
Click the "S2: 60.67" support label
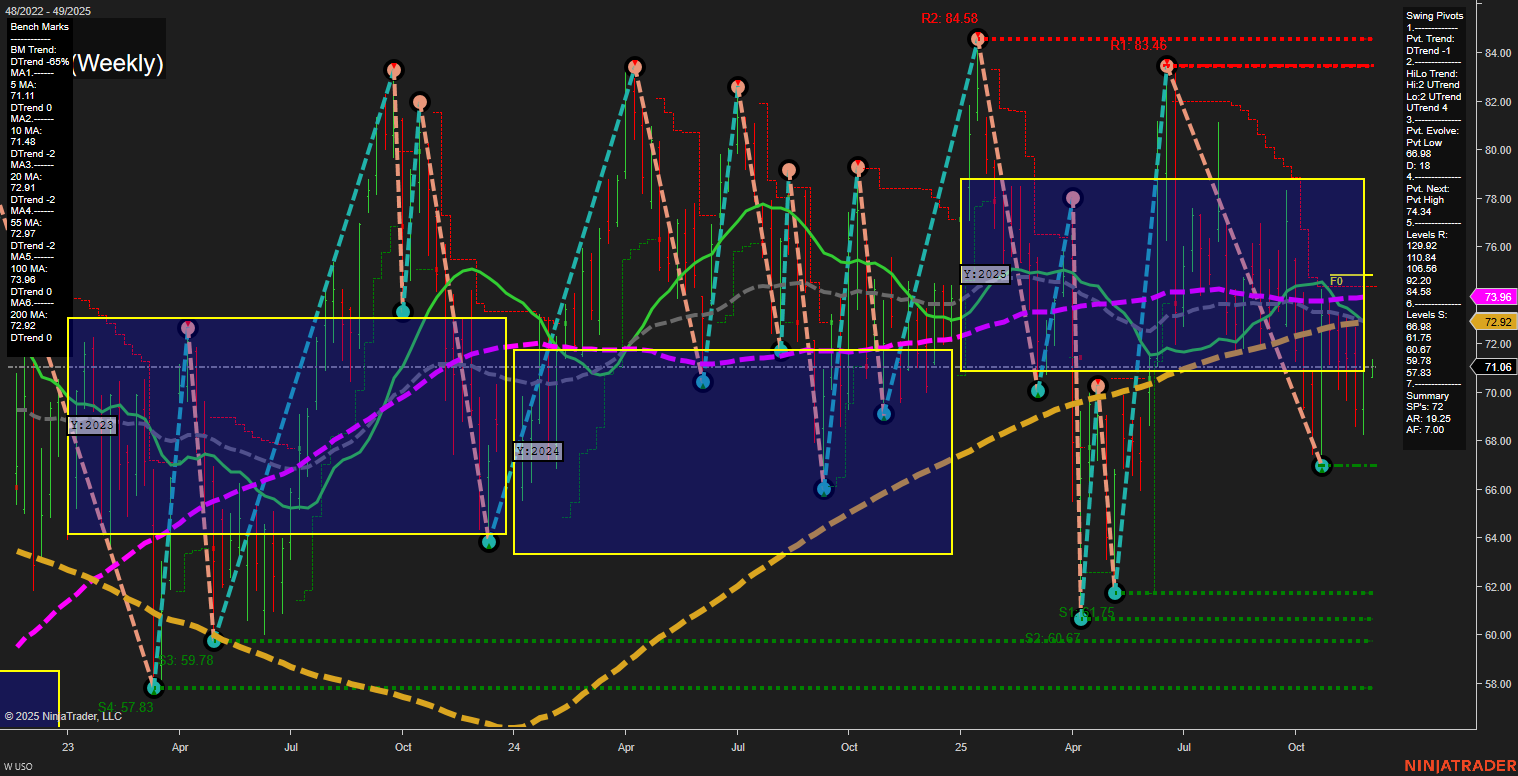(1053, 638)
